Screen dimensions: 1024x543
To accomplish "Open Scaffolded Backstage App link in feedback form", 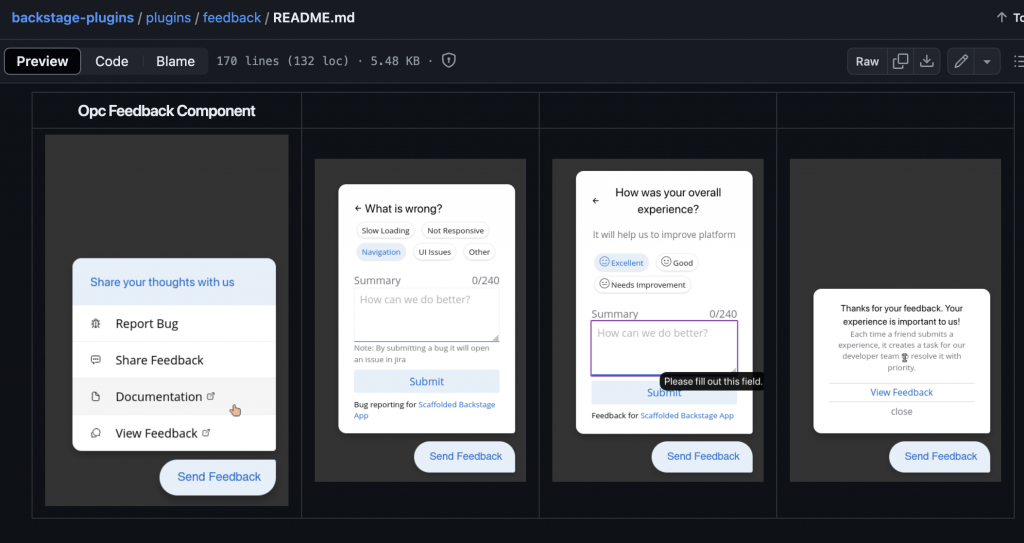I will point(687,416).
